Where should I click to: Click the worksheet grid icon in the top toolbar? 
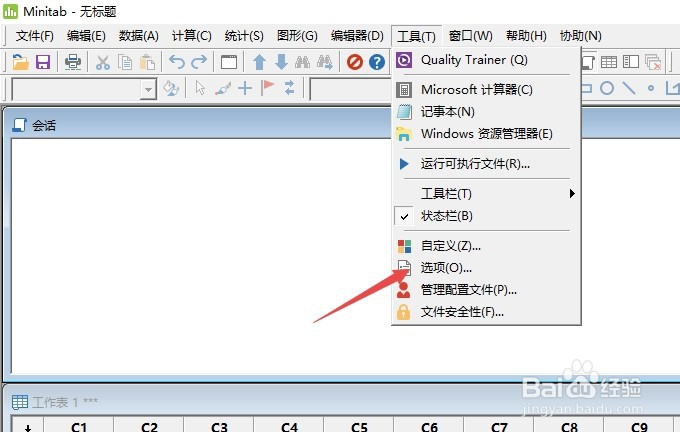click(609, 62)
